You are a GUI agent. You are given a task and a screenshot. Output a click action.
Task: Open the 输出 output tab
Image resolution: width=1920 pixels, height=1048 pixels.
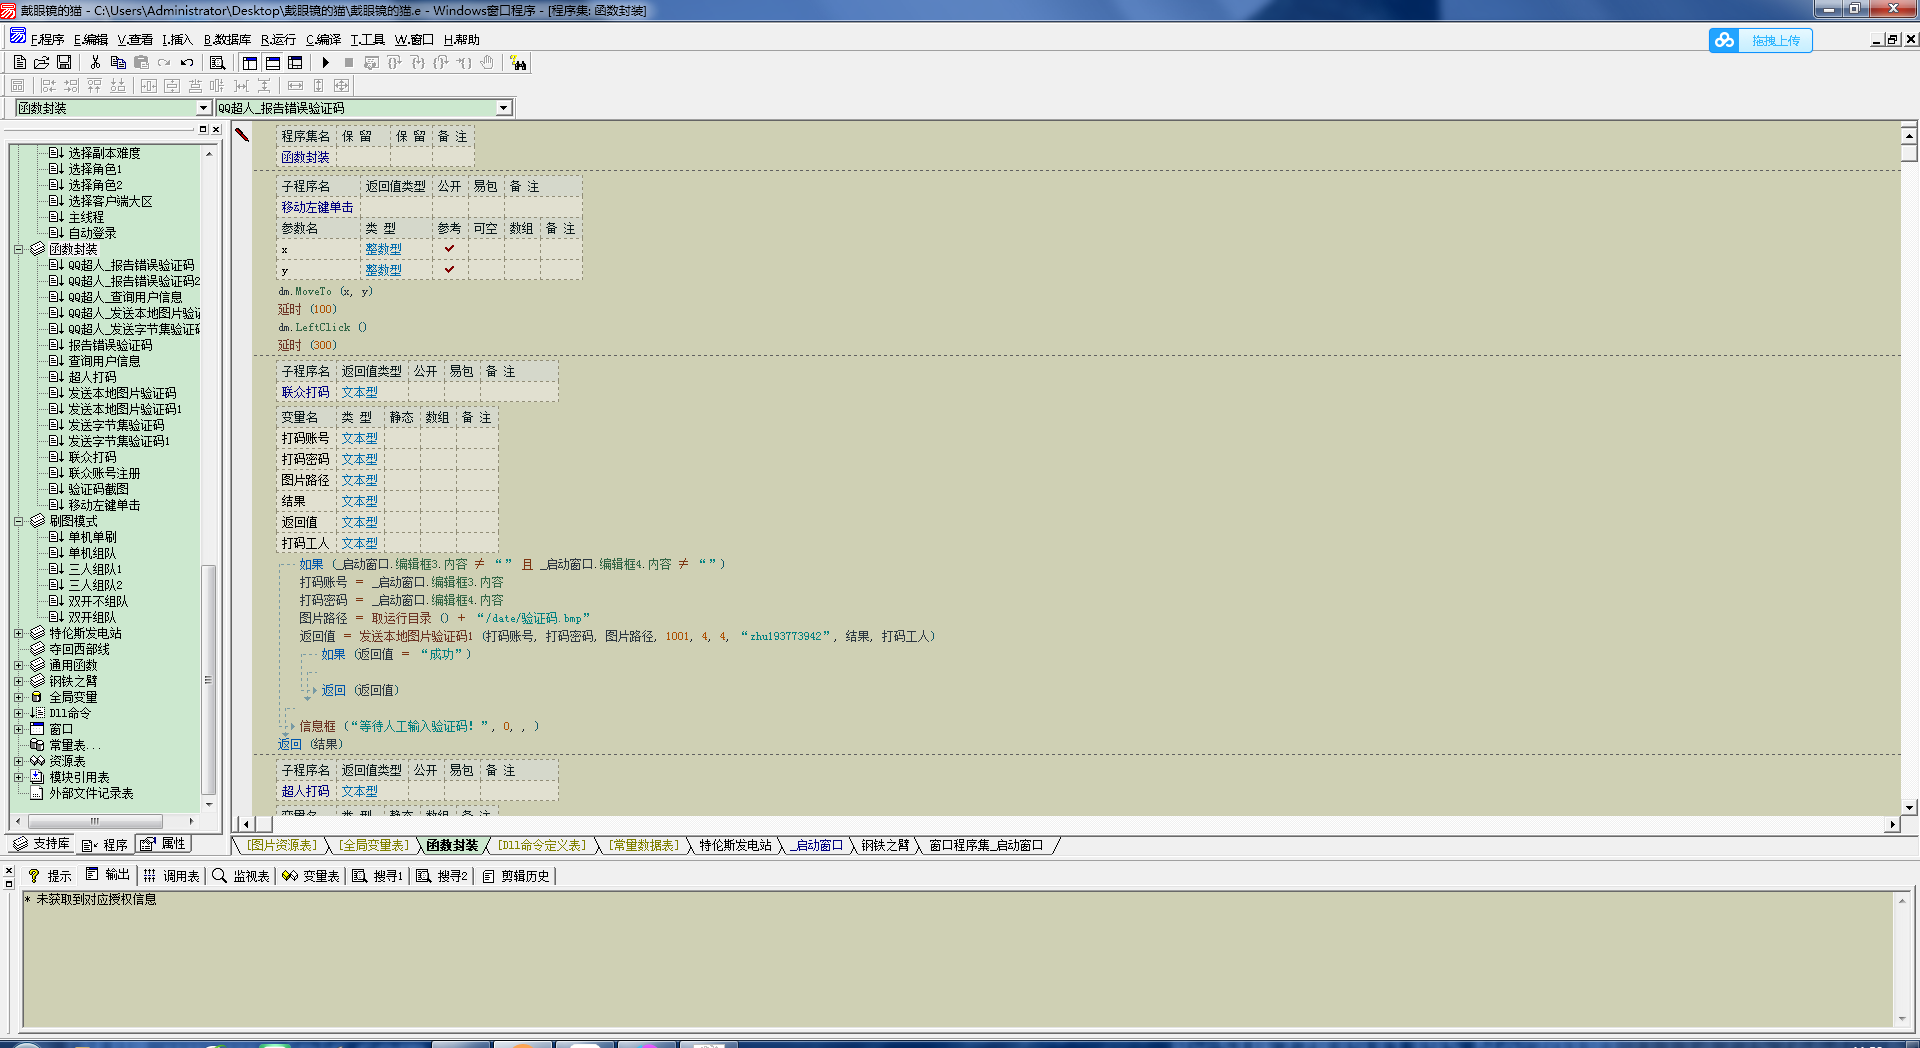[108, 875]
